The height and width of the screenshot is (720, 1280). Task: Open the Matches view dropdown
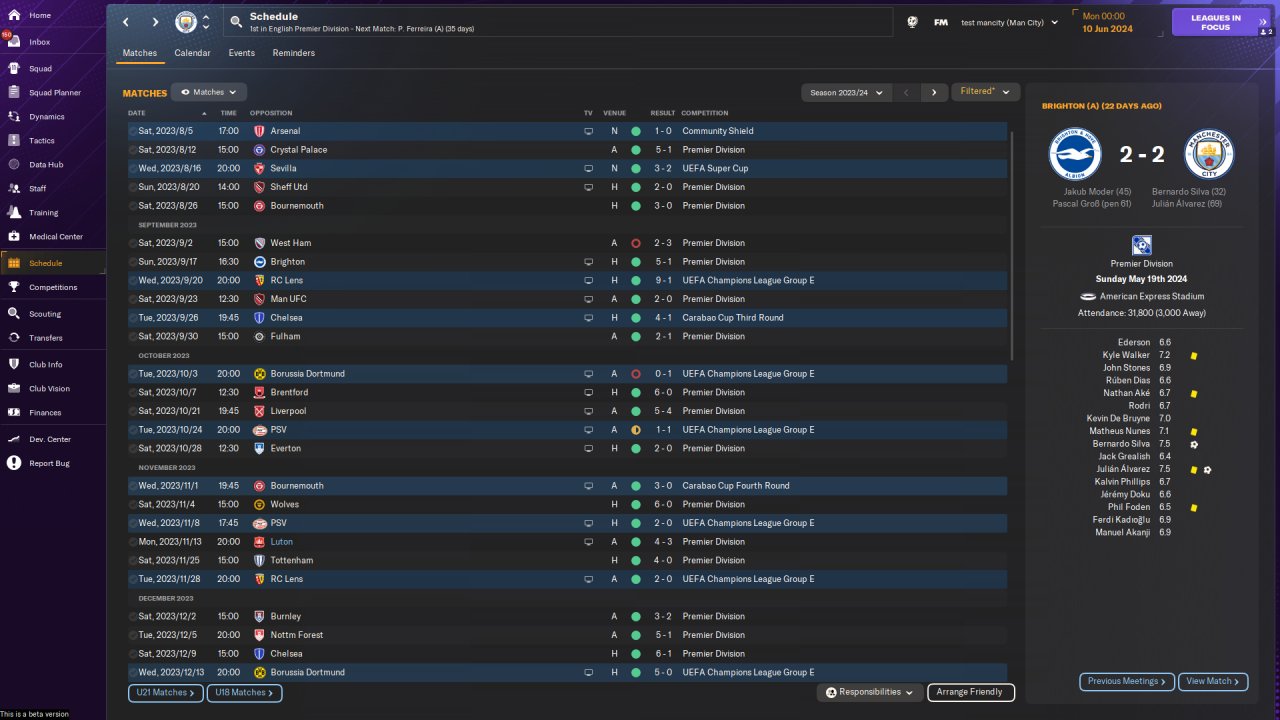click(209, 92)
